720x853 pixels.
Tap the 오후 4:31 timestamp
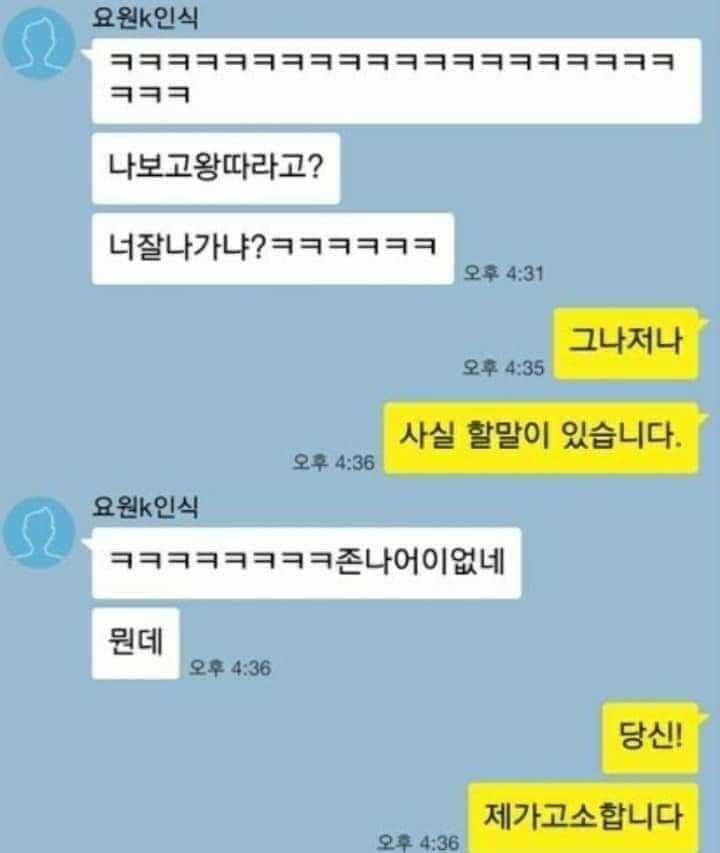pyautogui.click(x=504, y=273)
